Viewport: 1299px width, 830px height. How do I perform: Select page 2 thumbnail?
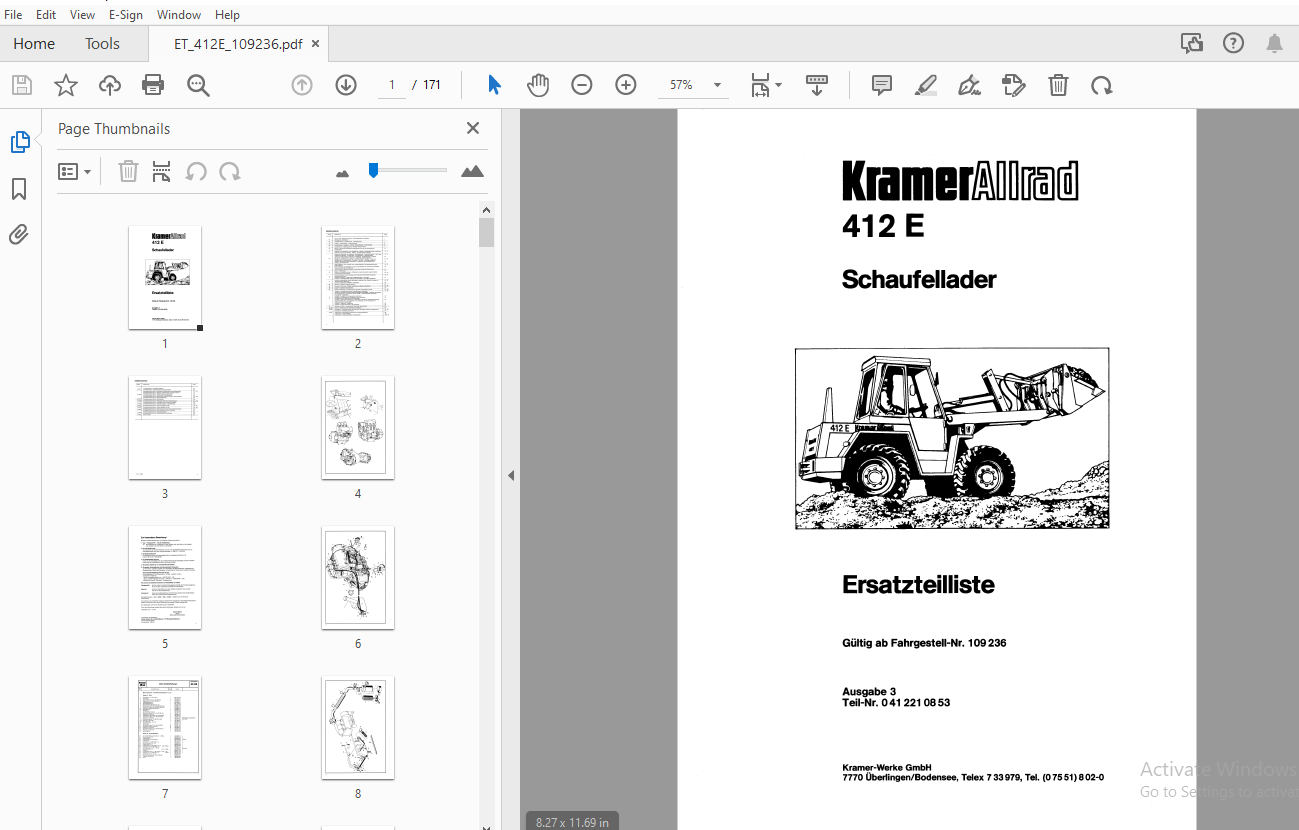tap(358, 277)
